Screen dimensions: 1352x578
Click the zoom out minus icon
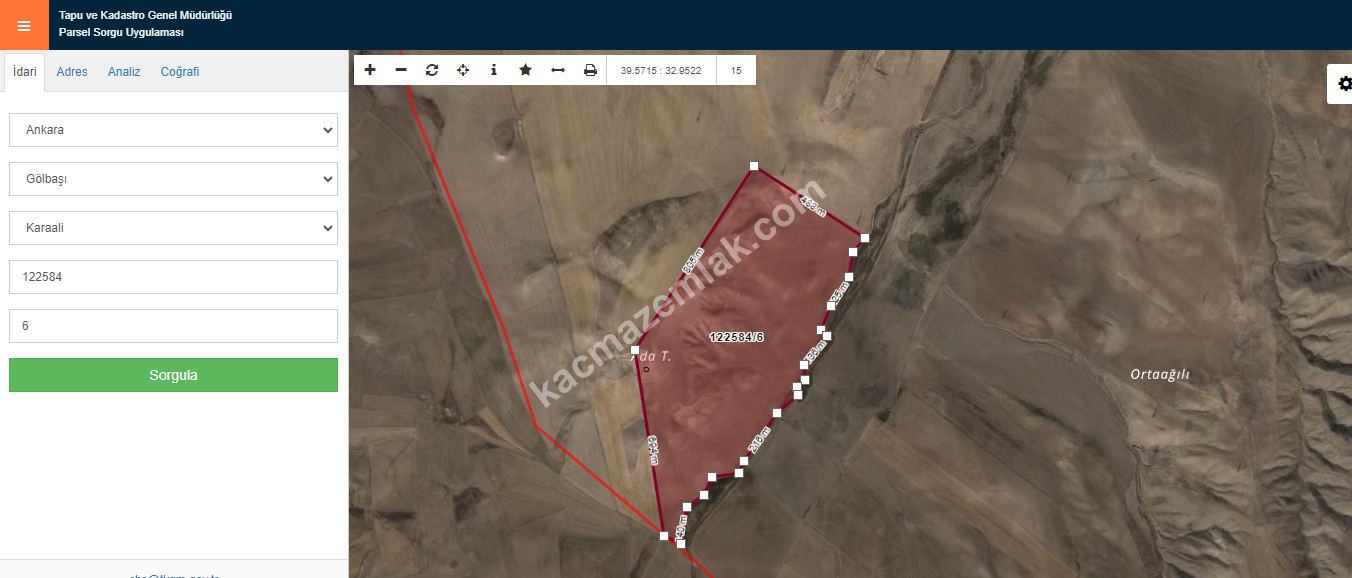coord(401,70)
